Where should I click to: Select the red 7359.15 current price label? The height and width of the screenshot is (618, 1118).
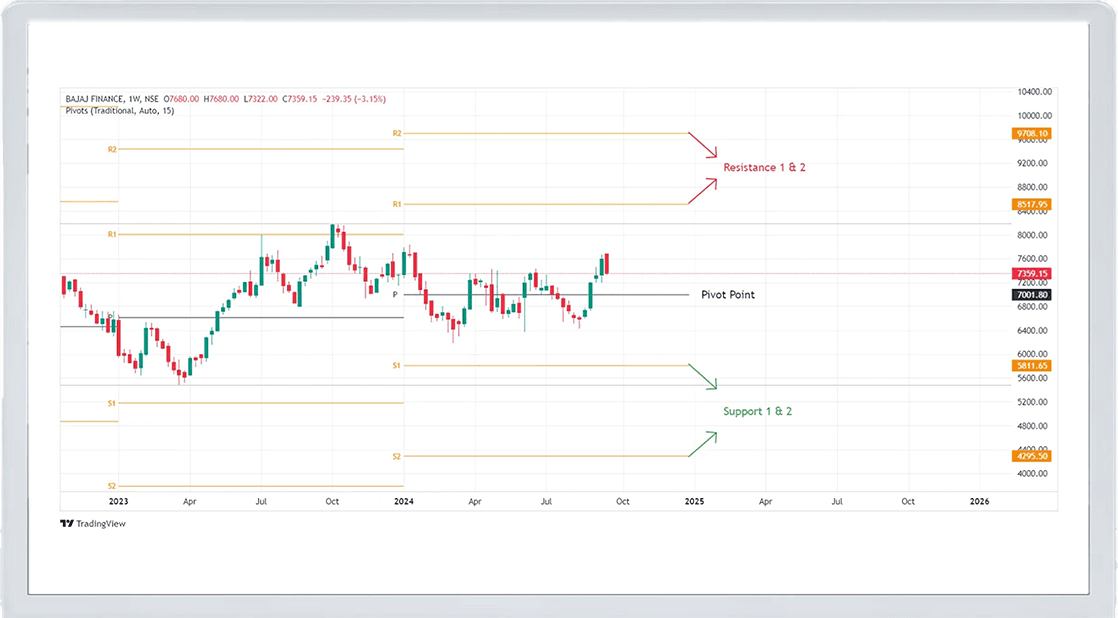point(1031,273)
